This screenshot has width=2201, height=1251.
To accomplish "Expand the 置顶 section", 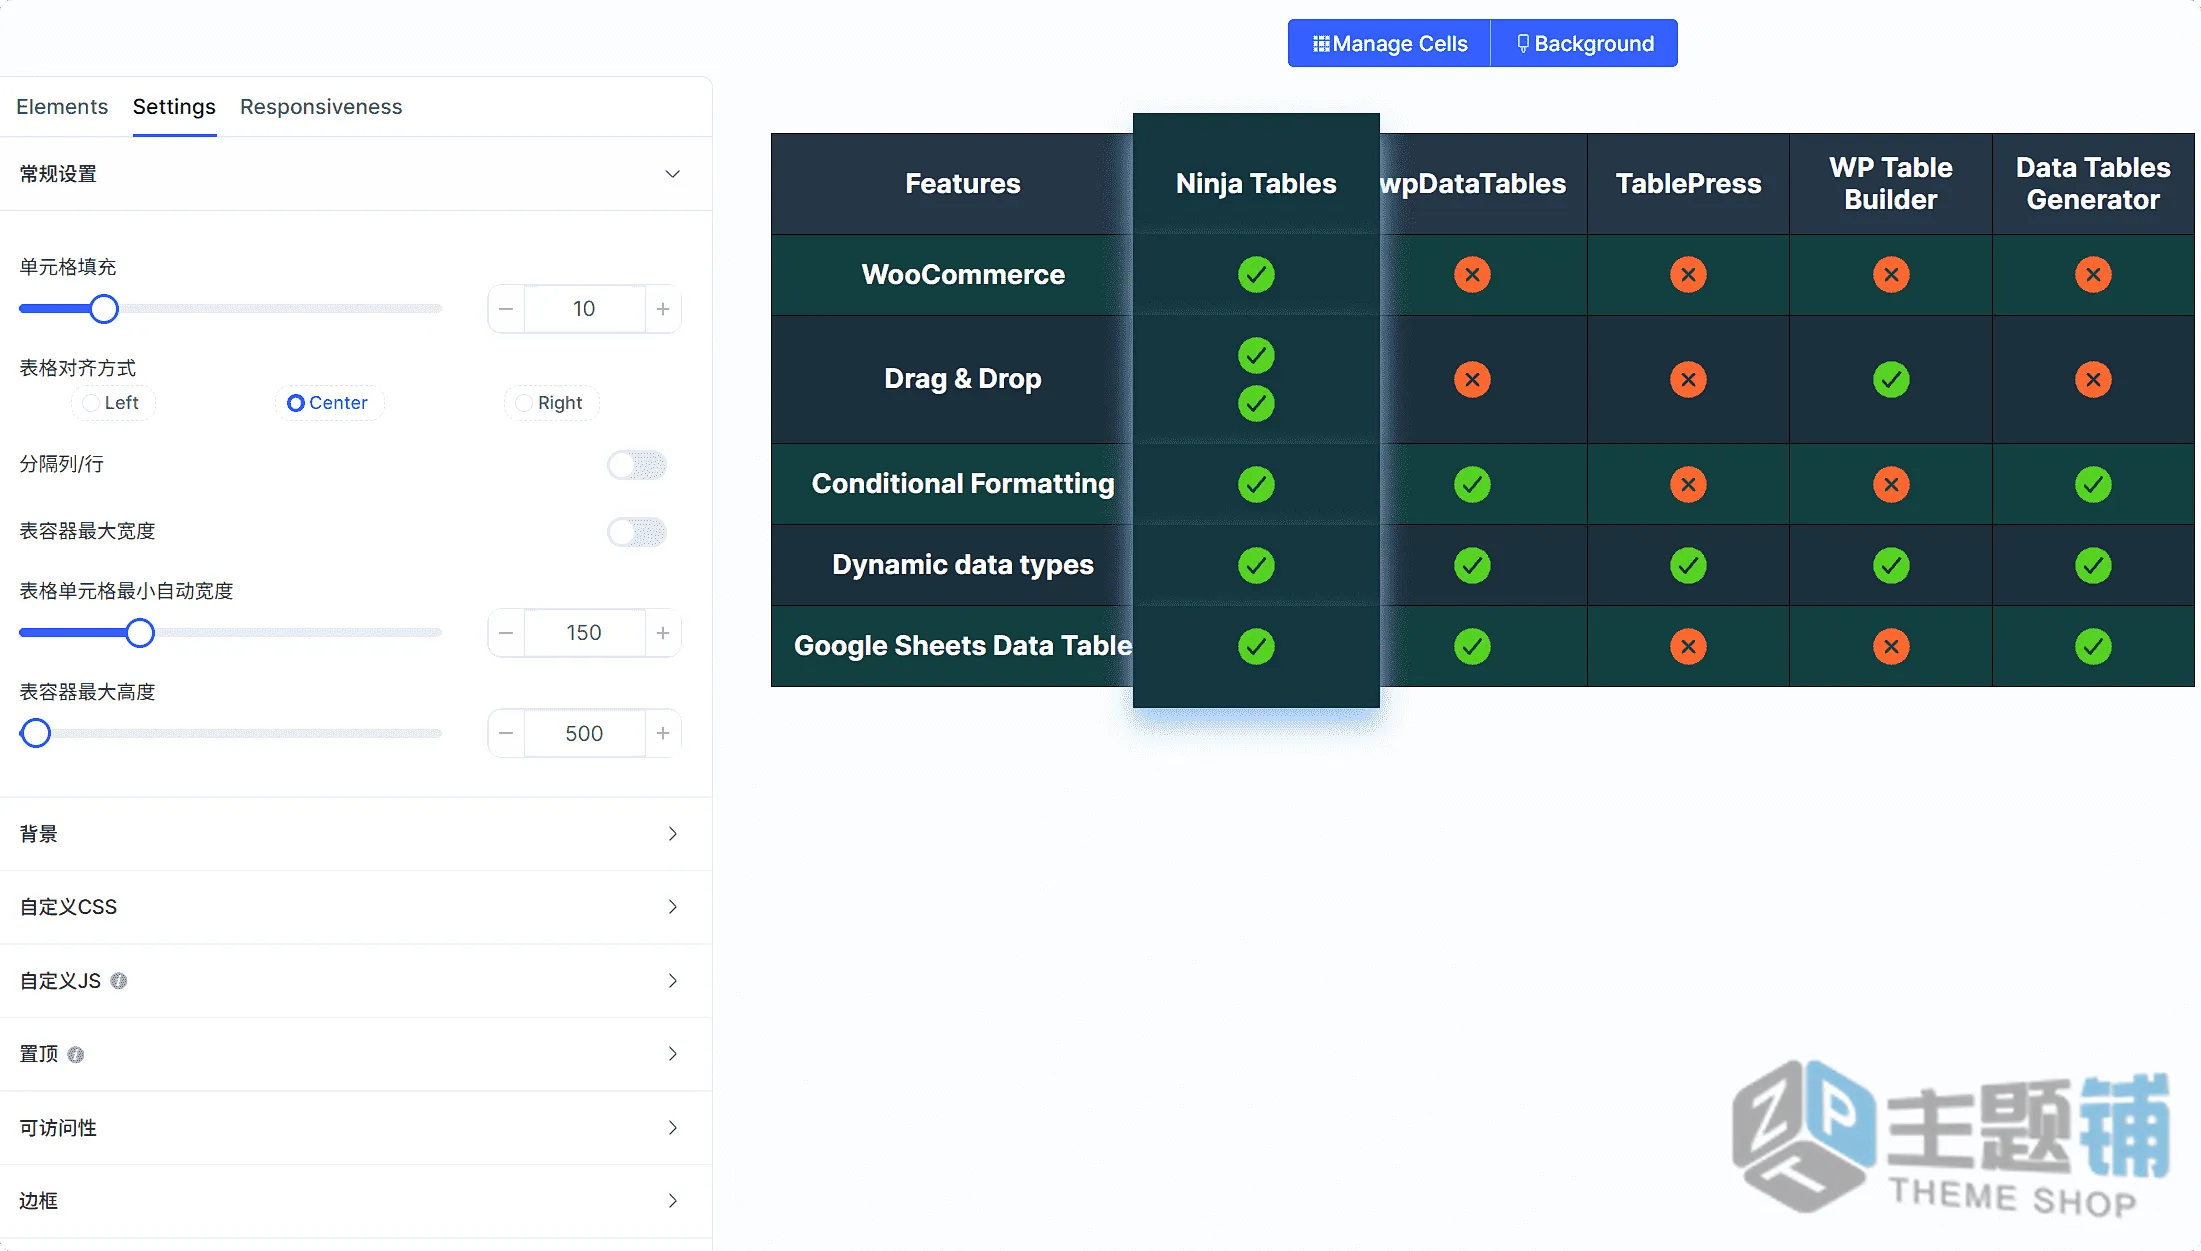I will tap(356, 1054).
